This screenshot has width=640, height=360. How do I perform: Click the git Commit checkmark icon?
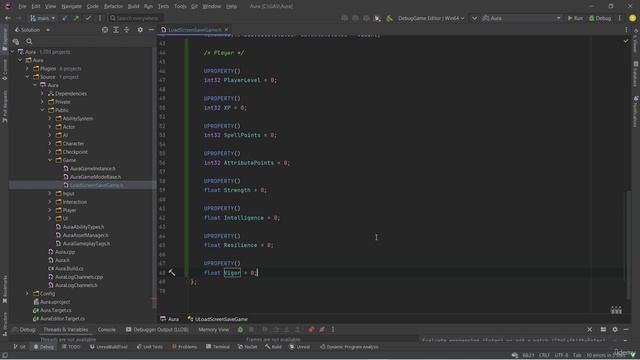(x=88, y=18)
